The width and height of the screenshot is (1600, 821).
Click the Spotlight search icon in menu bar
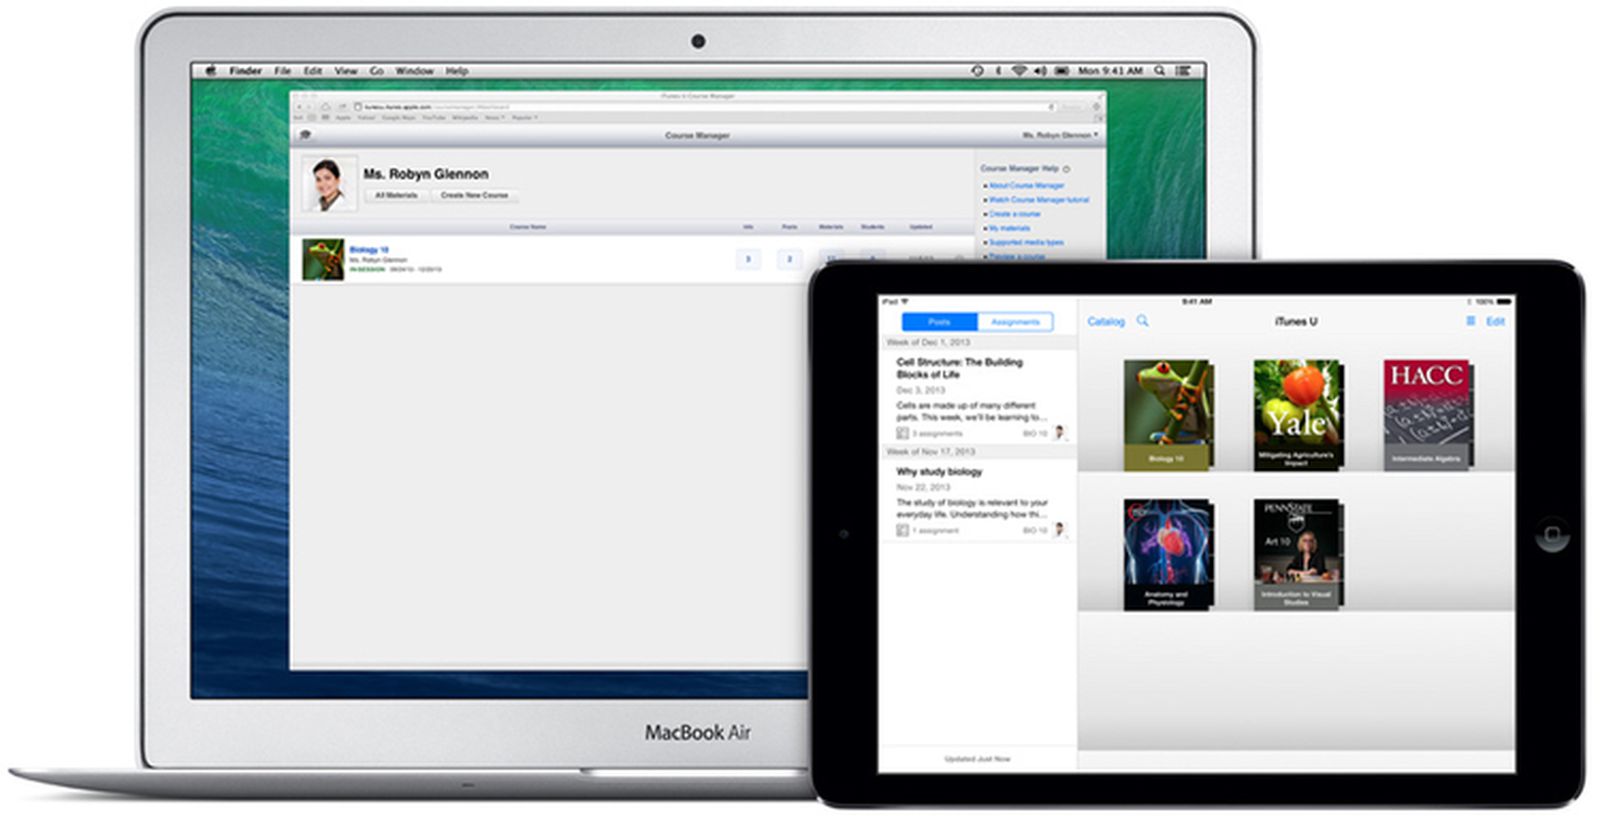[x=1160, y=71]
